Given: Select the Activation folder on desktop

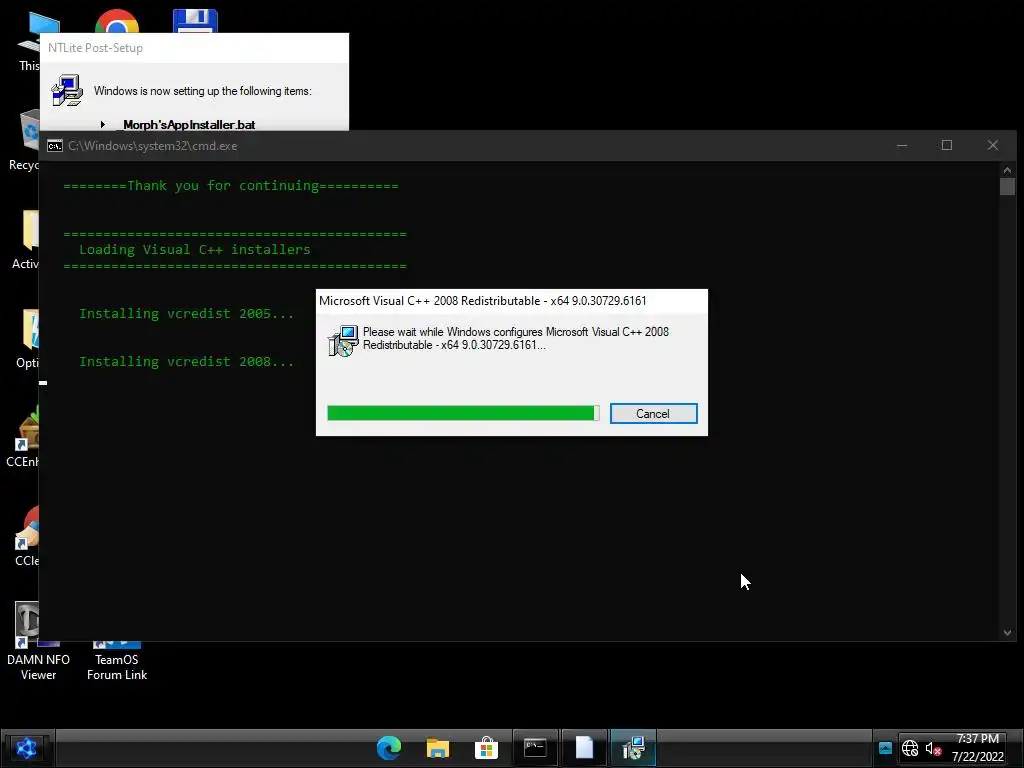Looking at the screenshot, I should pyautogui.click(x=26, y=239).
